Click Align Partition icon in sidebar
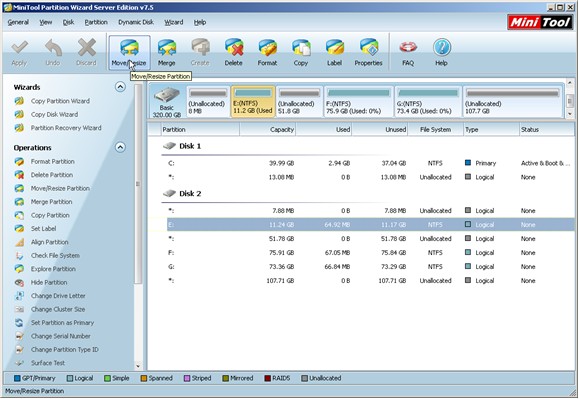This screenshot has width=579, height=399. pos(19,242)
